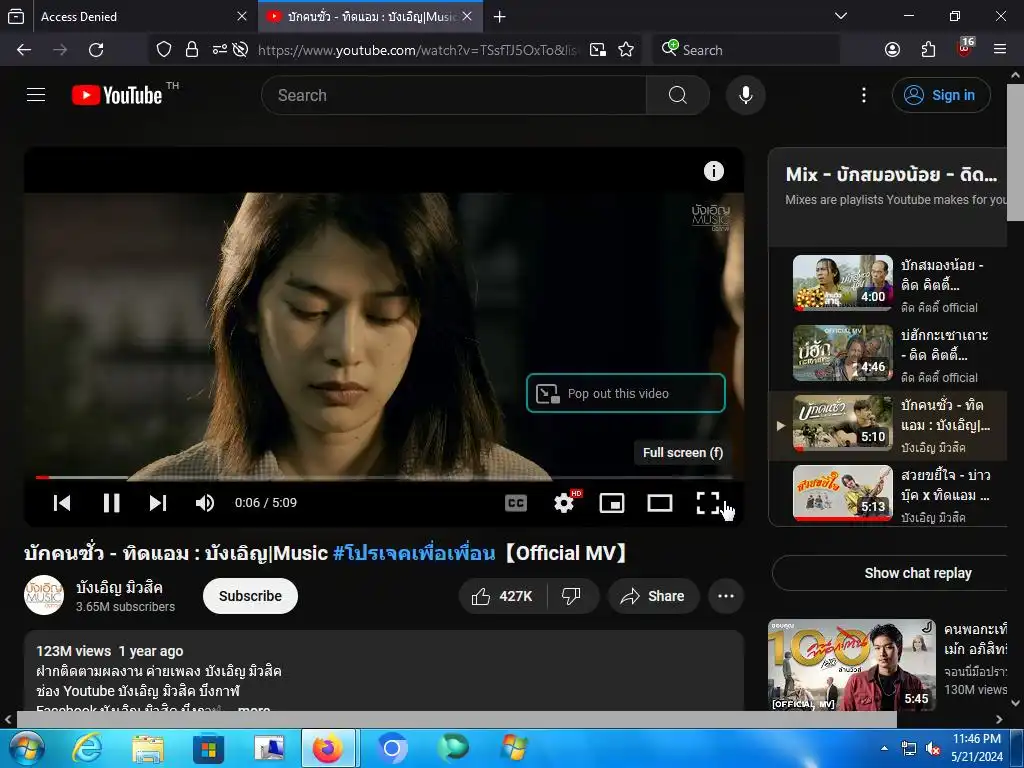Click the Firefox search box

746,50
